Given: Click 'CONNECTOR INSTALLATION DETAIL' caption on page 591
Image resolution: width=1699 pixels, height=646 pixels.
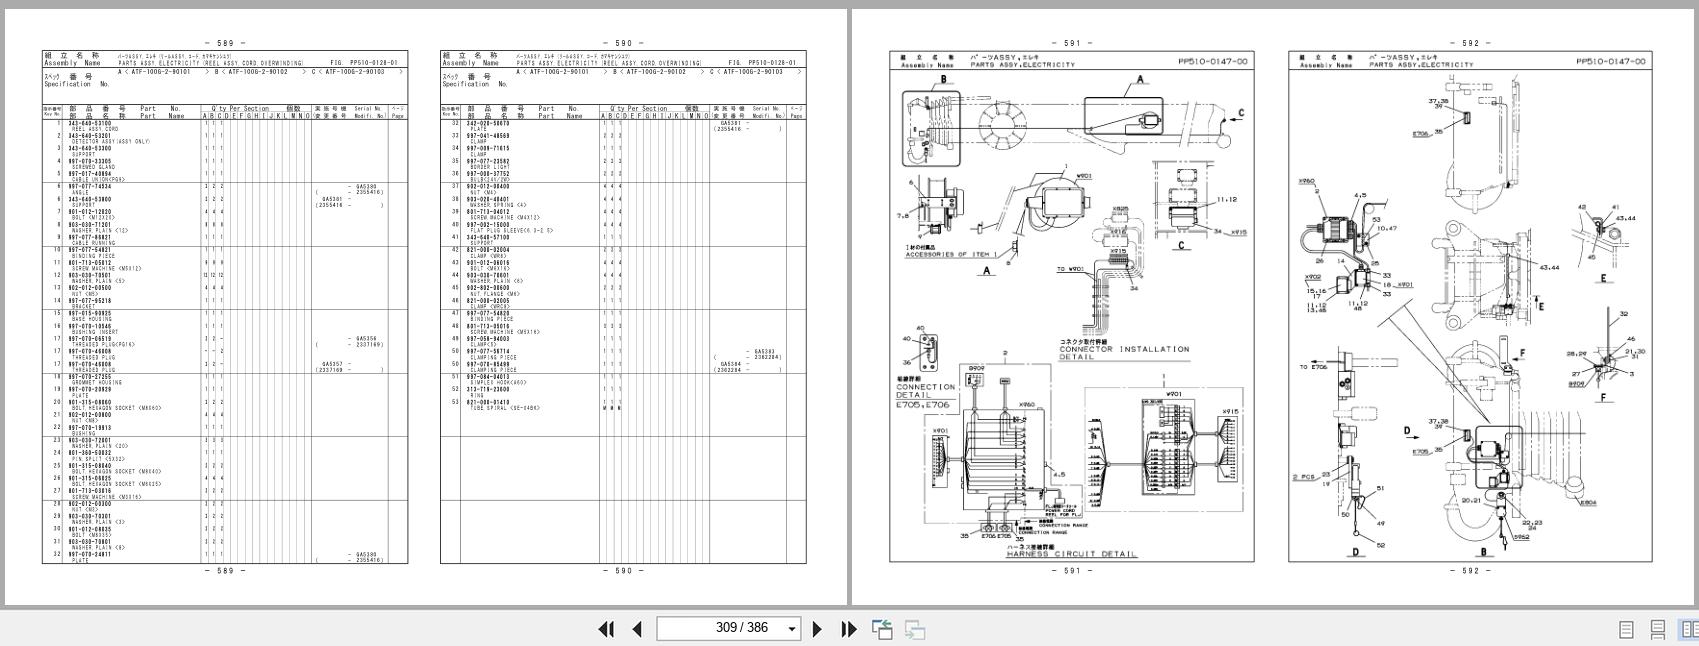Looking at the screenshot, I should click(x=1124, y=353).
